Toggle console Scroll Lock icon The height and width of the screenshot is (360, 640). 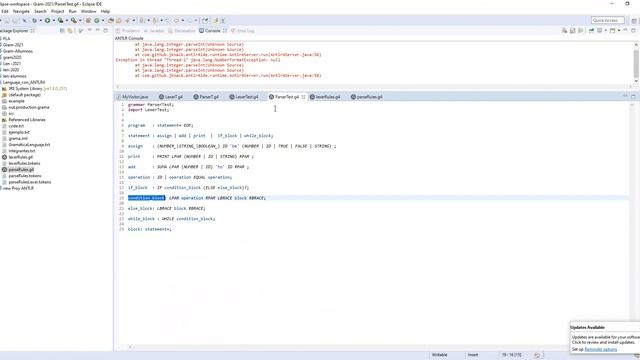(573, 31)
